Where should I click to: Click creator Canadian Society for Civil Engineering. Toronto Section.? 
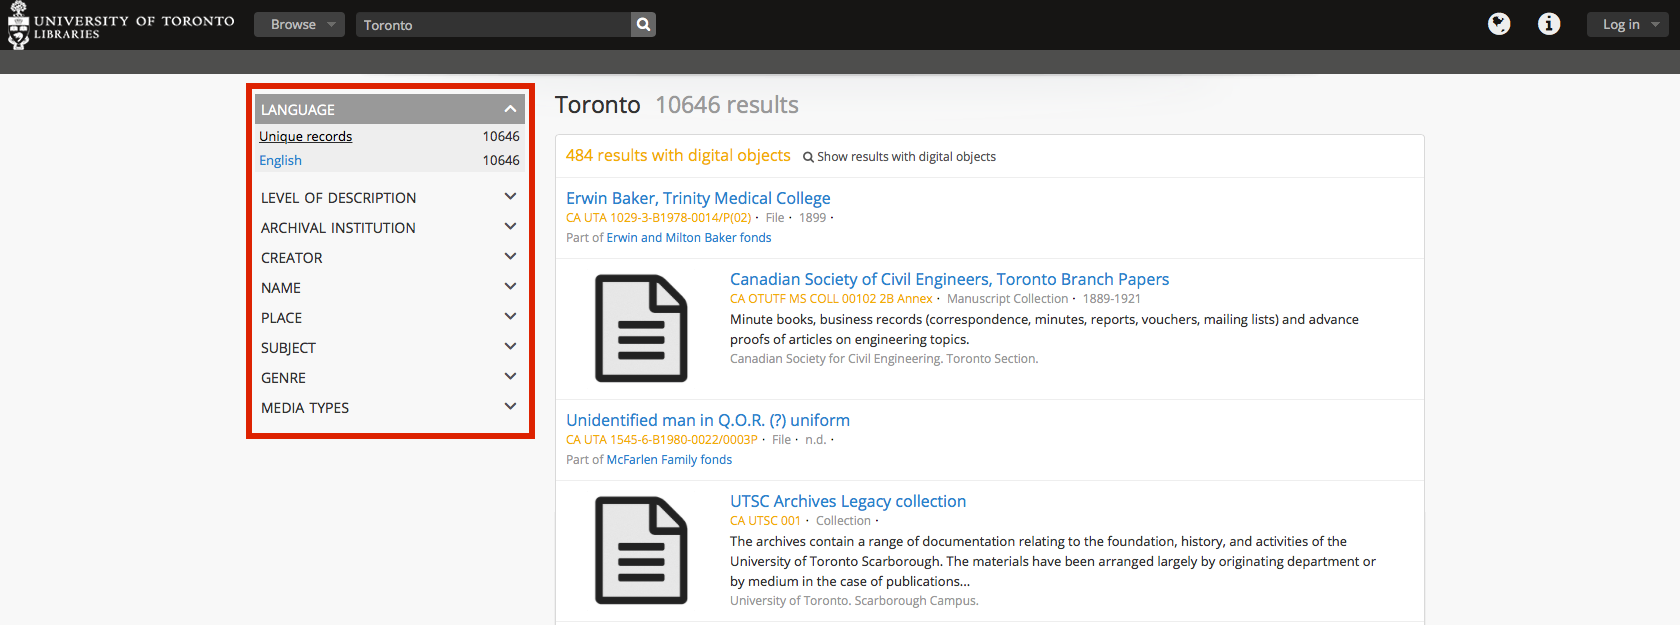(884, 359)
